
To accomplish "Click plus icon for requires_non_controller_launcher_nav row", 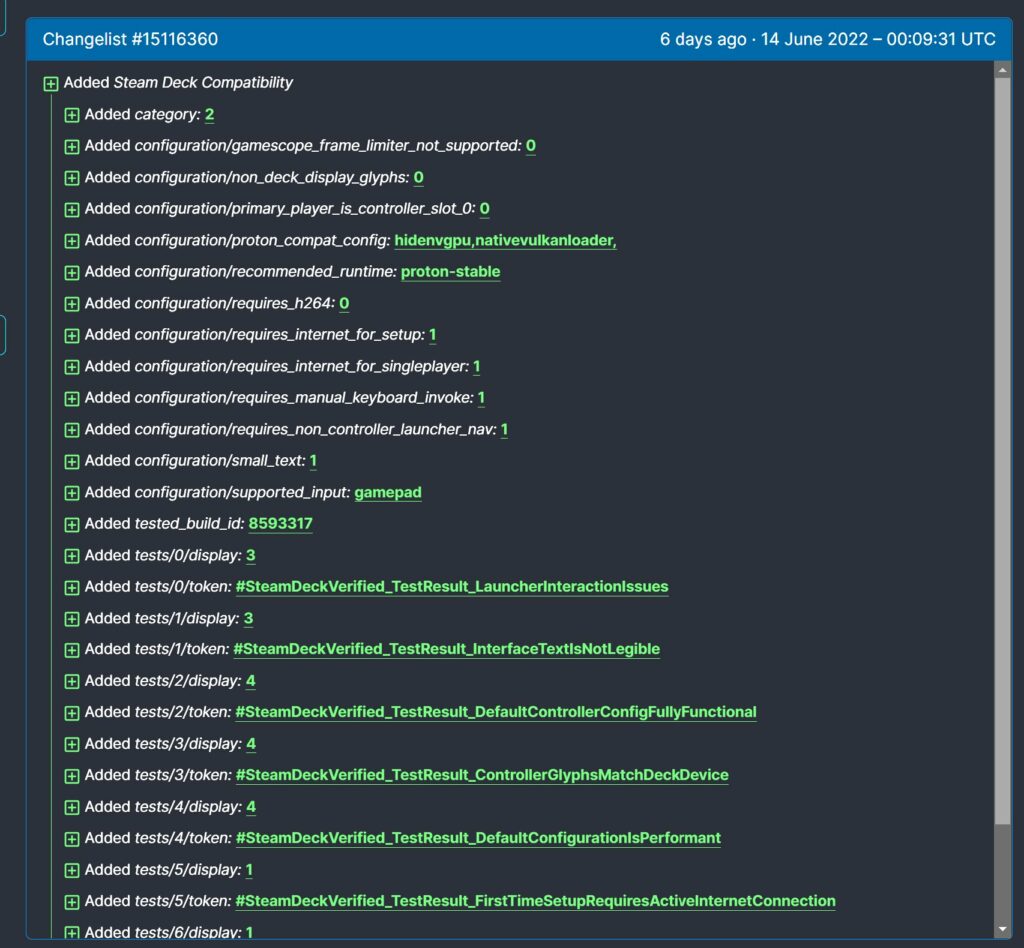I will (72, 430).
